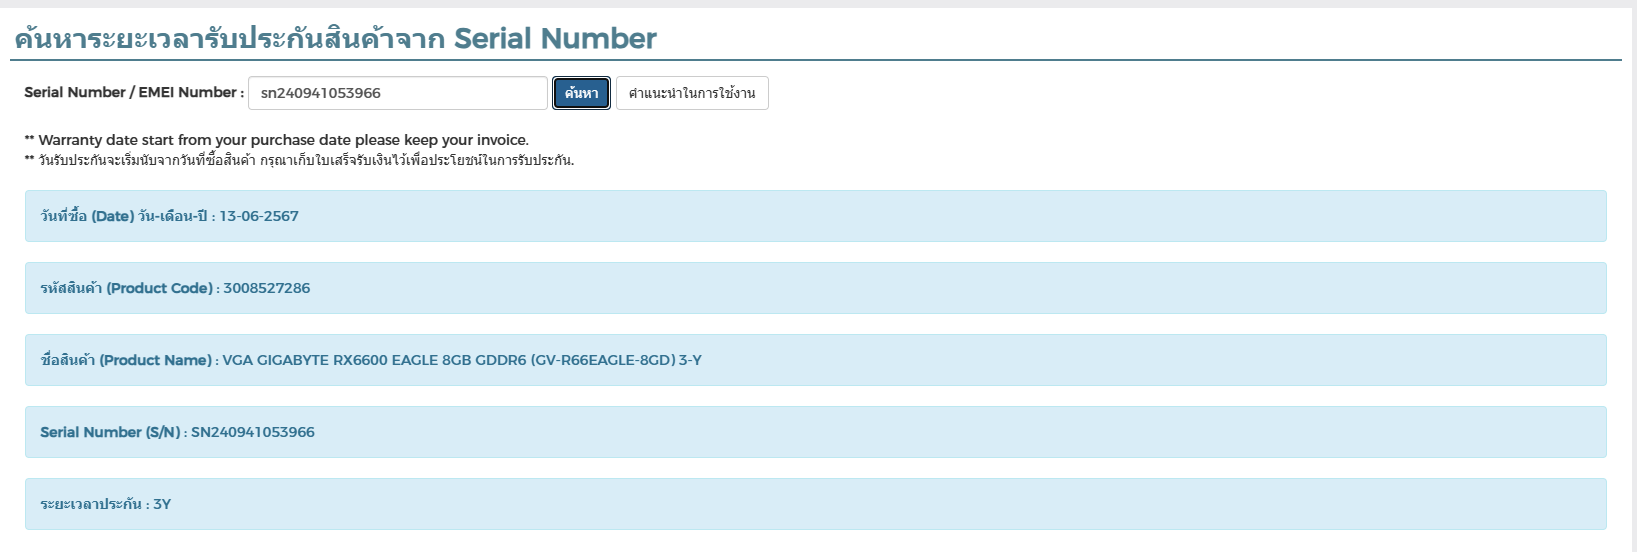Click the ระยะเวลาประกัน warranty period label
Viewport: 1637px width, 552px height.
(x=91, y=504)
